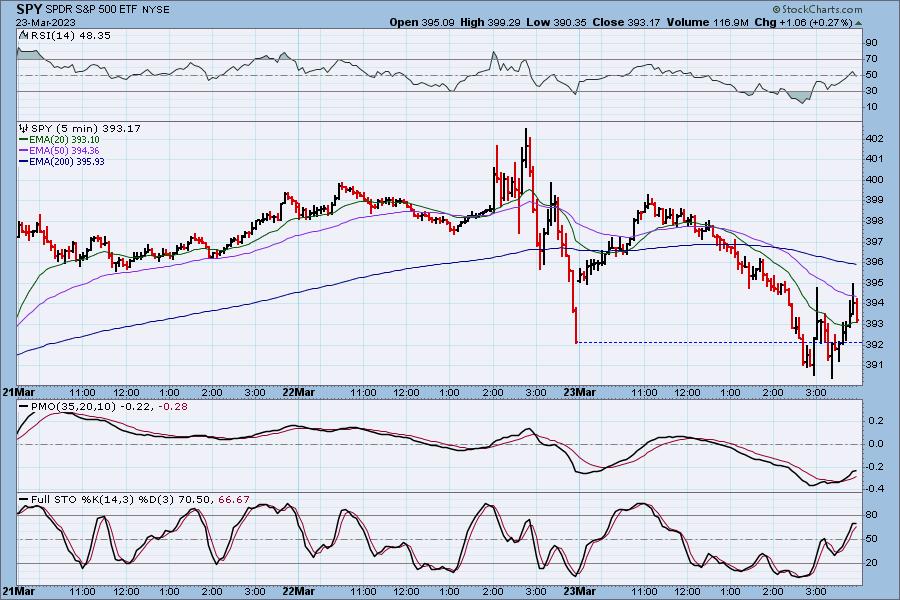Click the NYSE exchange label
Screen dimensions: 900x600
tap(156, 10)
